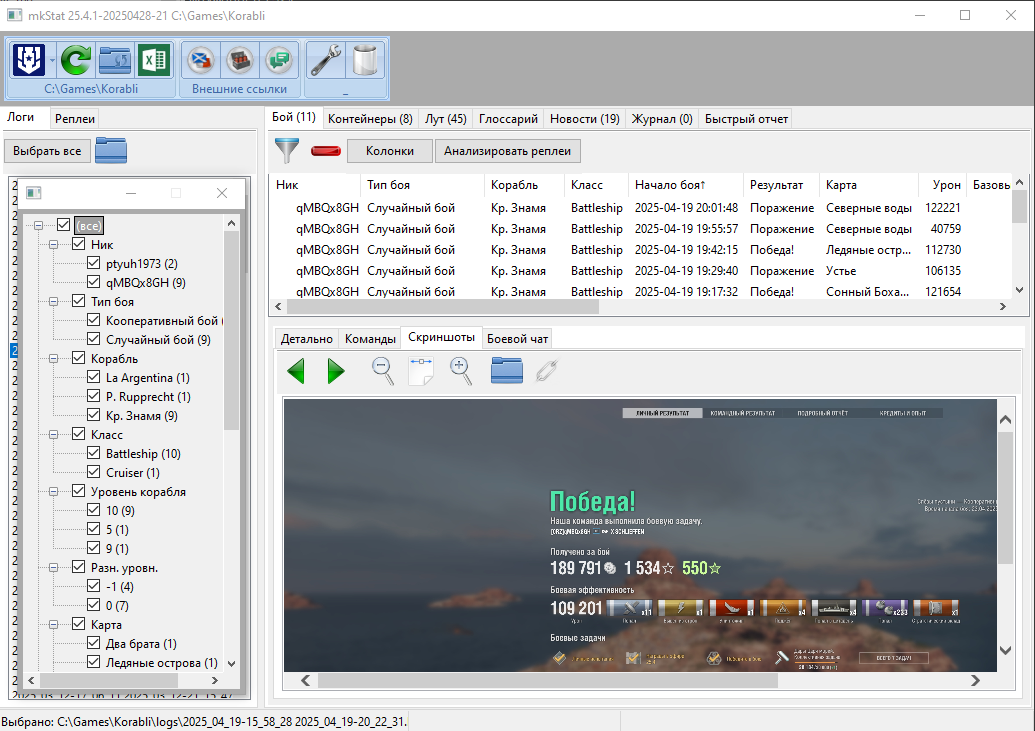
Task: Open the Новости (19) tab
Action: click(x=585, y=119)
